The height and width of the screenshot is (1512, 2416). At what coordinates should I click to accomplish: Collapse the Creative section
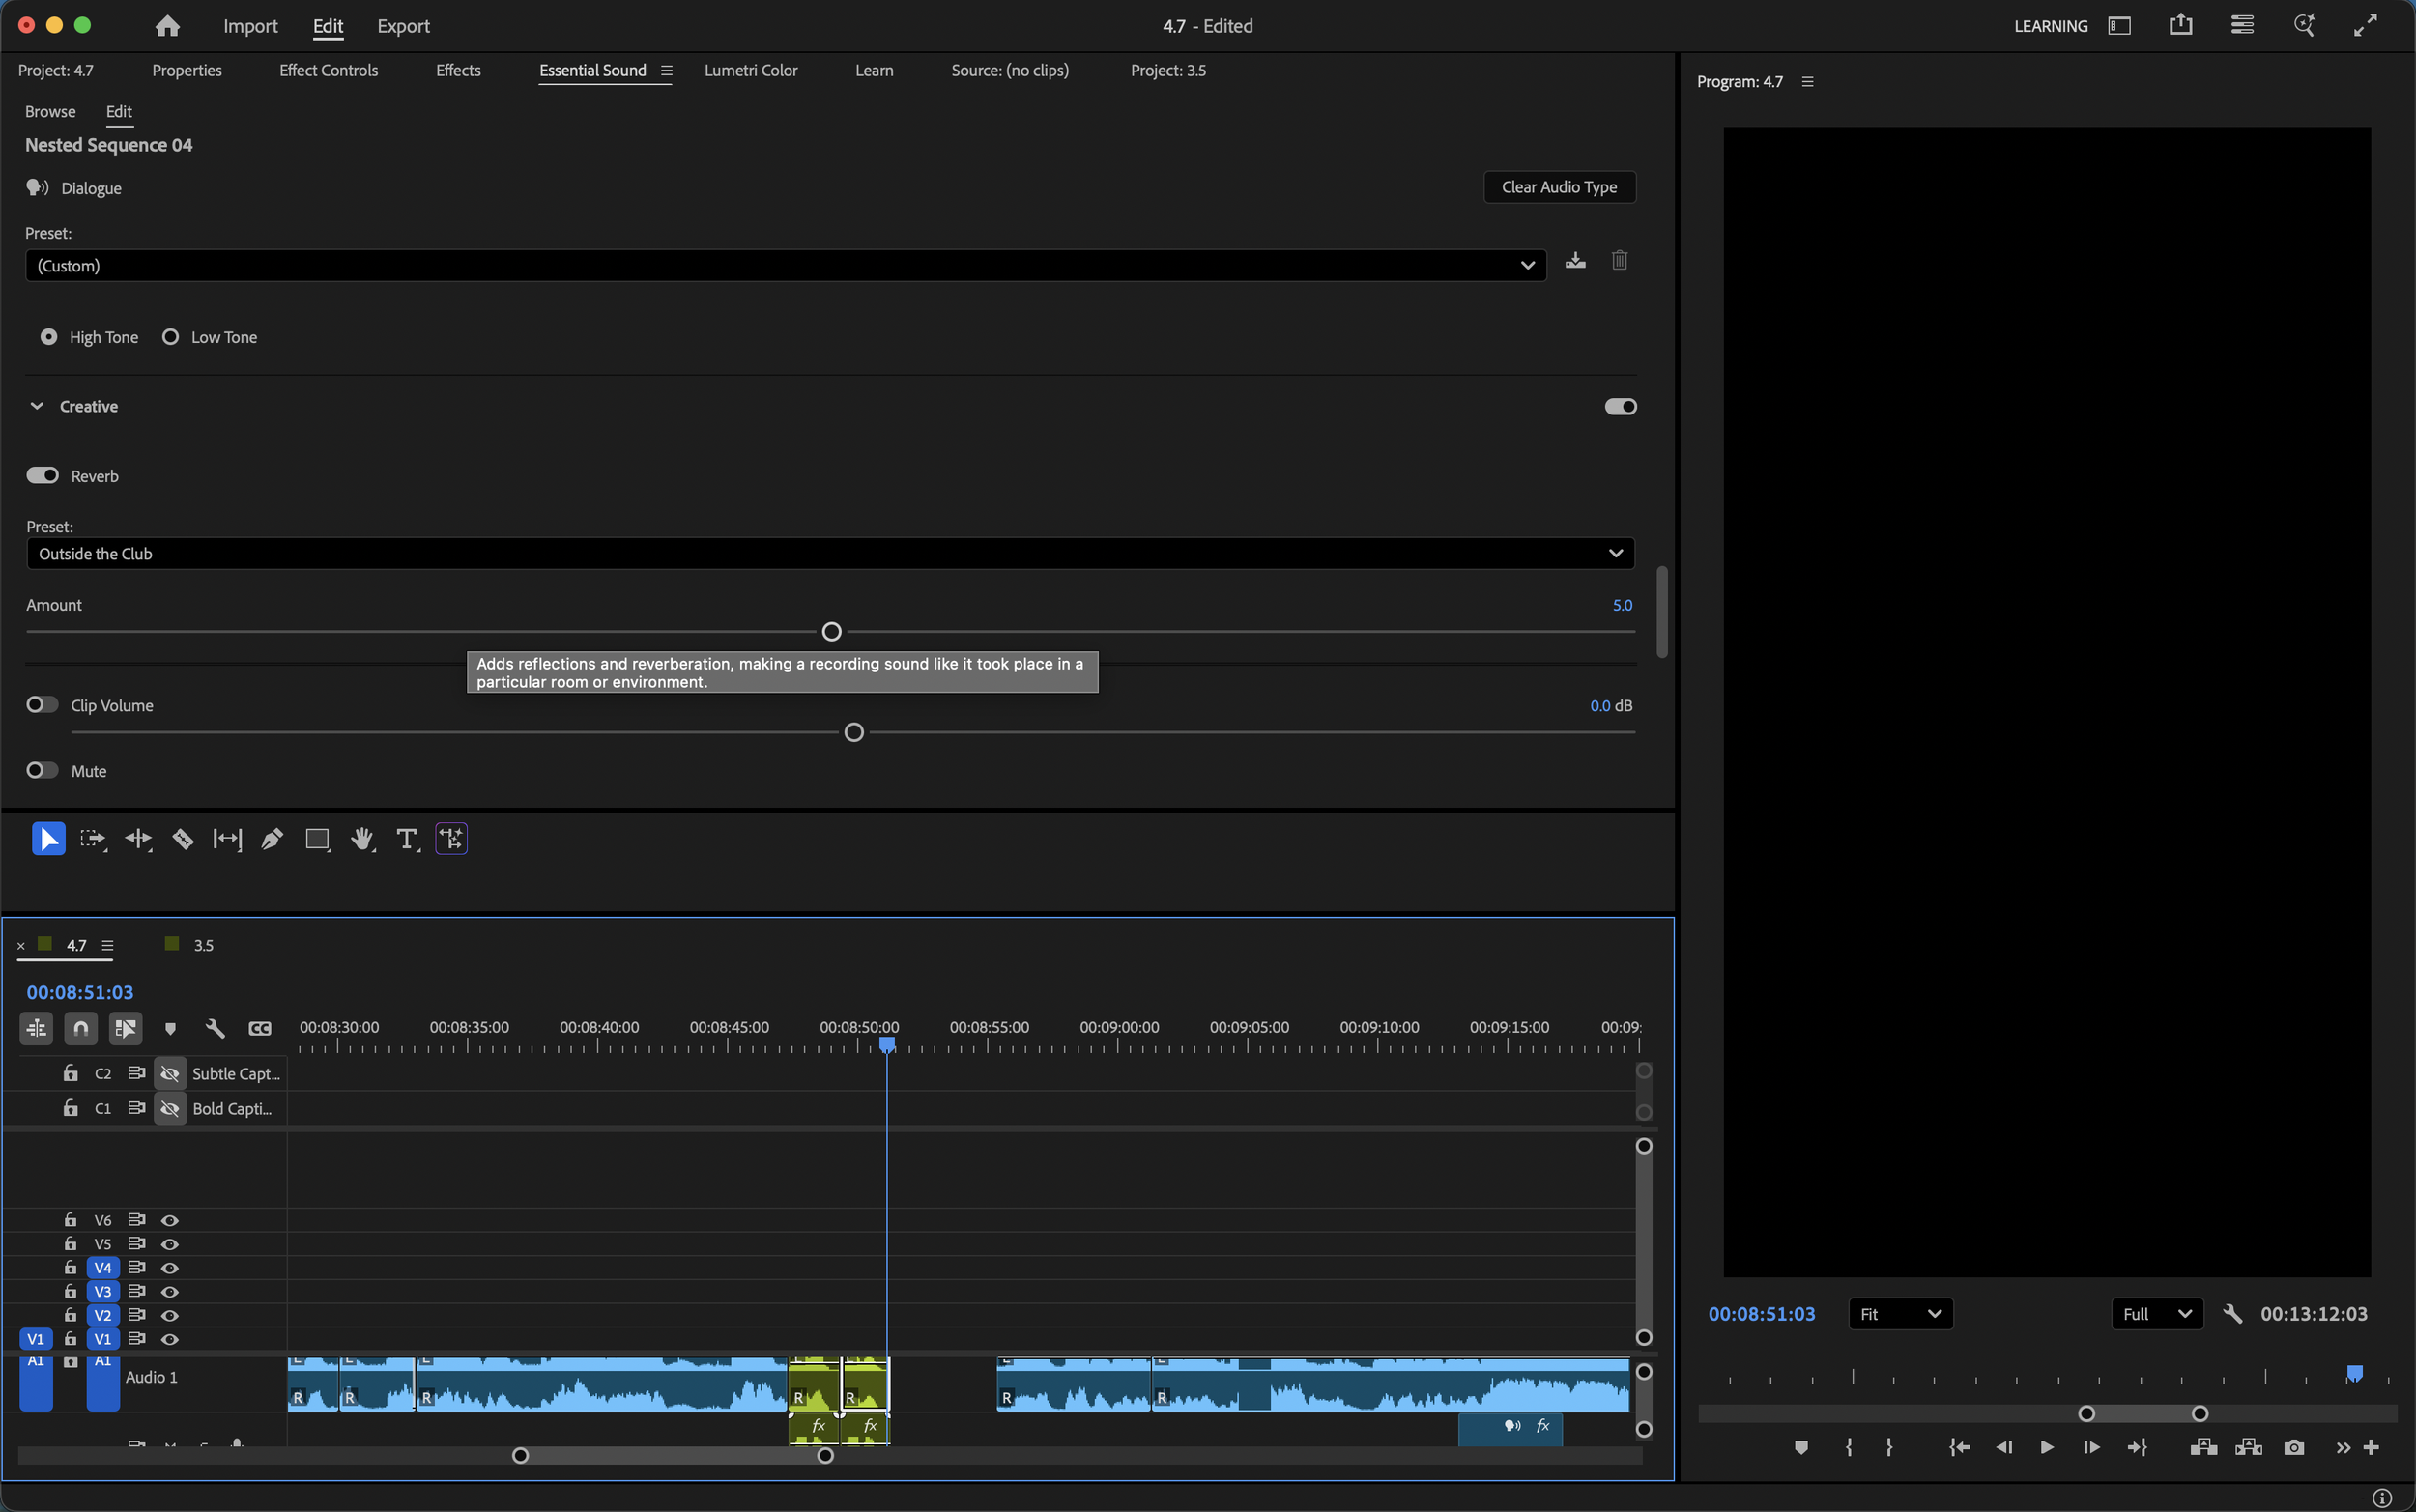pyautogui.click(x=36, y=406)
